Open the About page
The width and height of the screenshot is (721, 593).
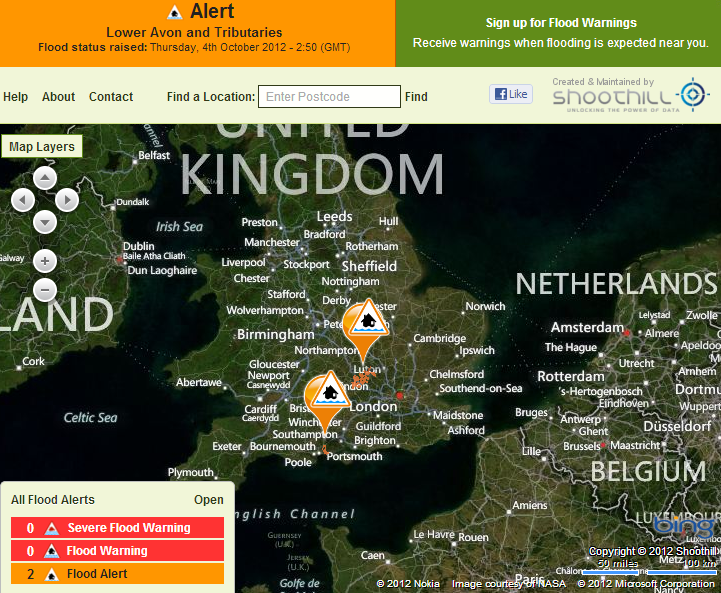tap(58, 97)
